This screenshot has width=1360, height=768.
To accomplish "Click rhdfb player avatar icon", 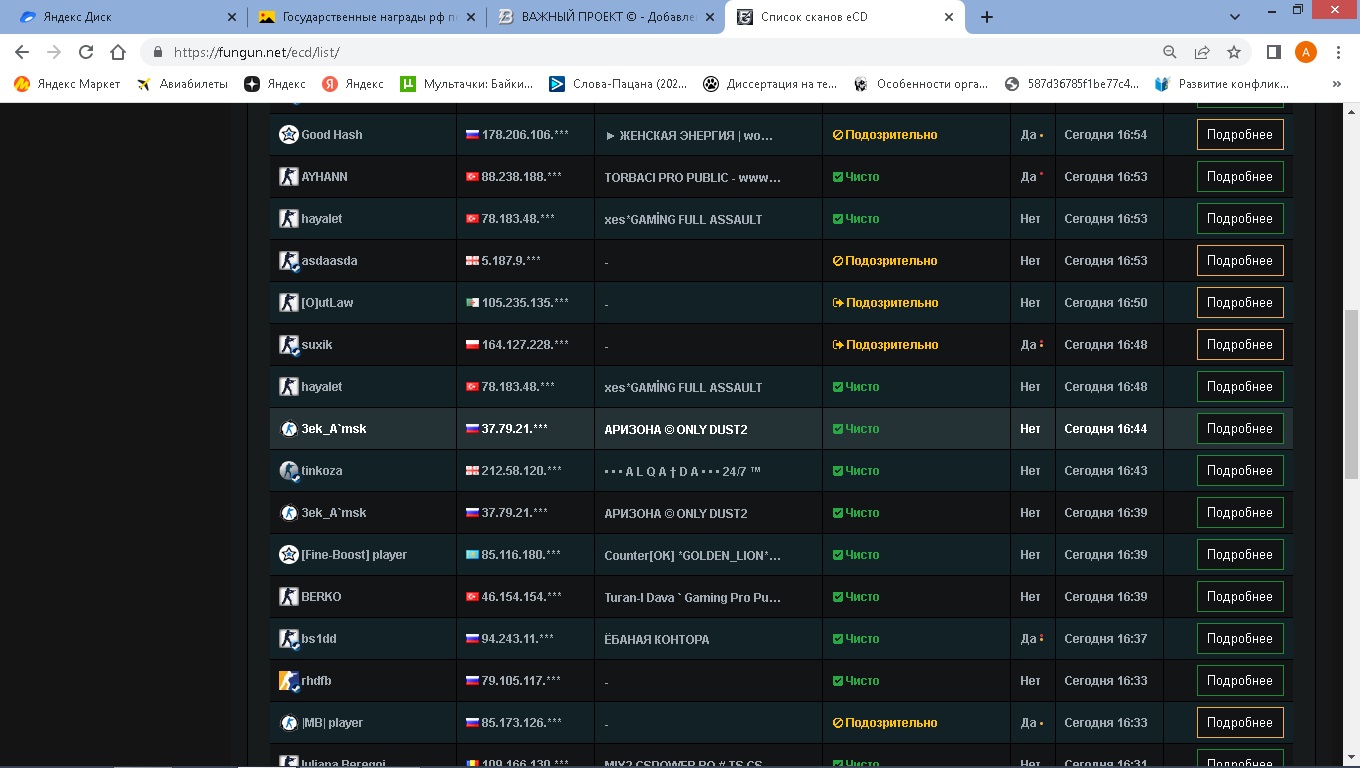I will pyautogui.click(x=288, y=681).
